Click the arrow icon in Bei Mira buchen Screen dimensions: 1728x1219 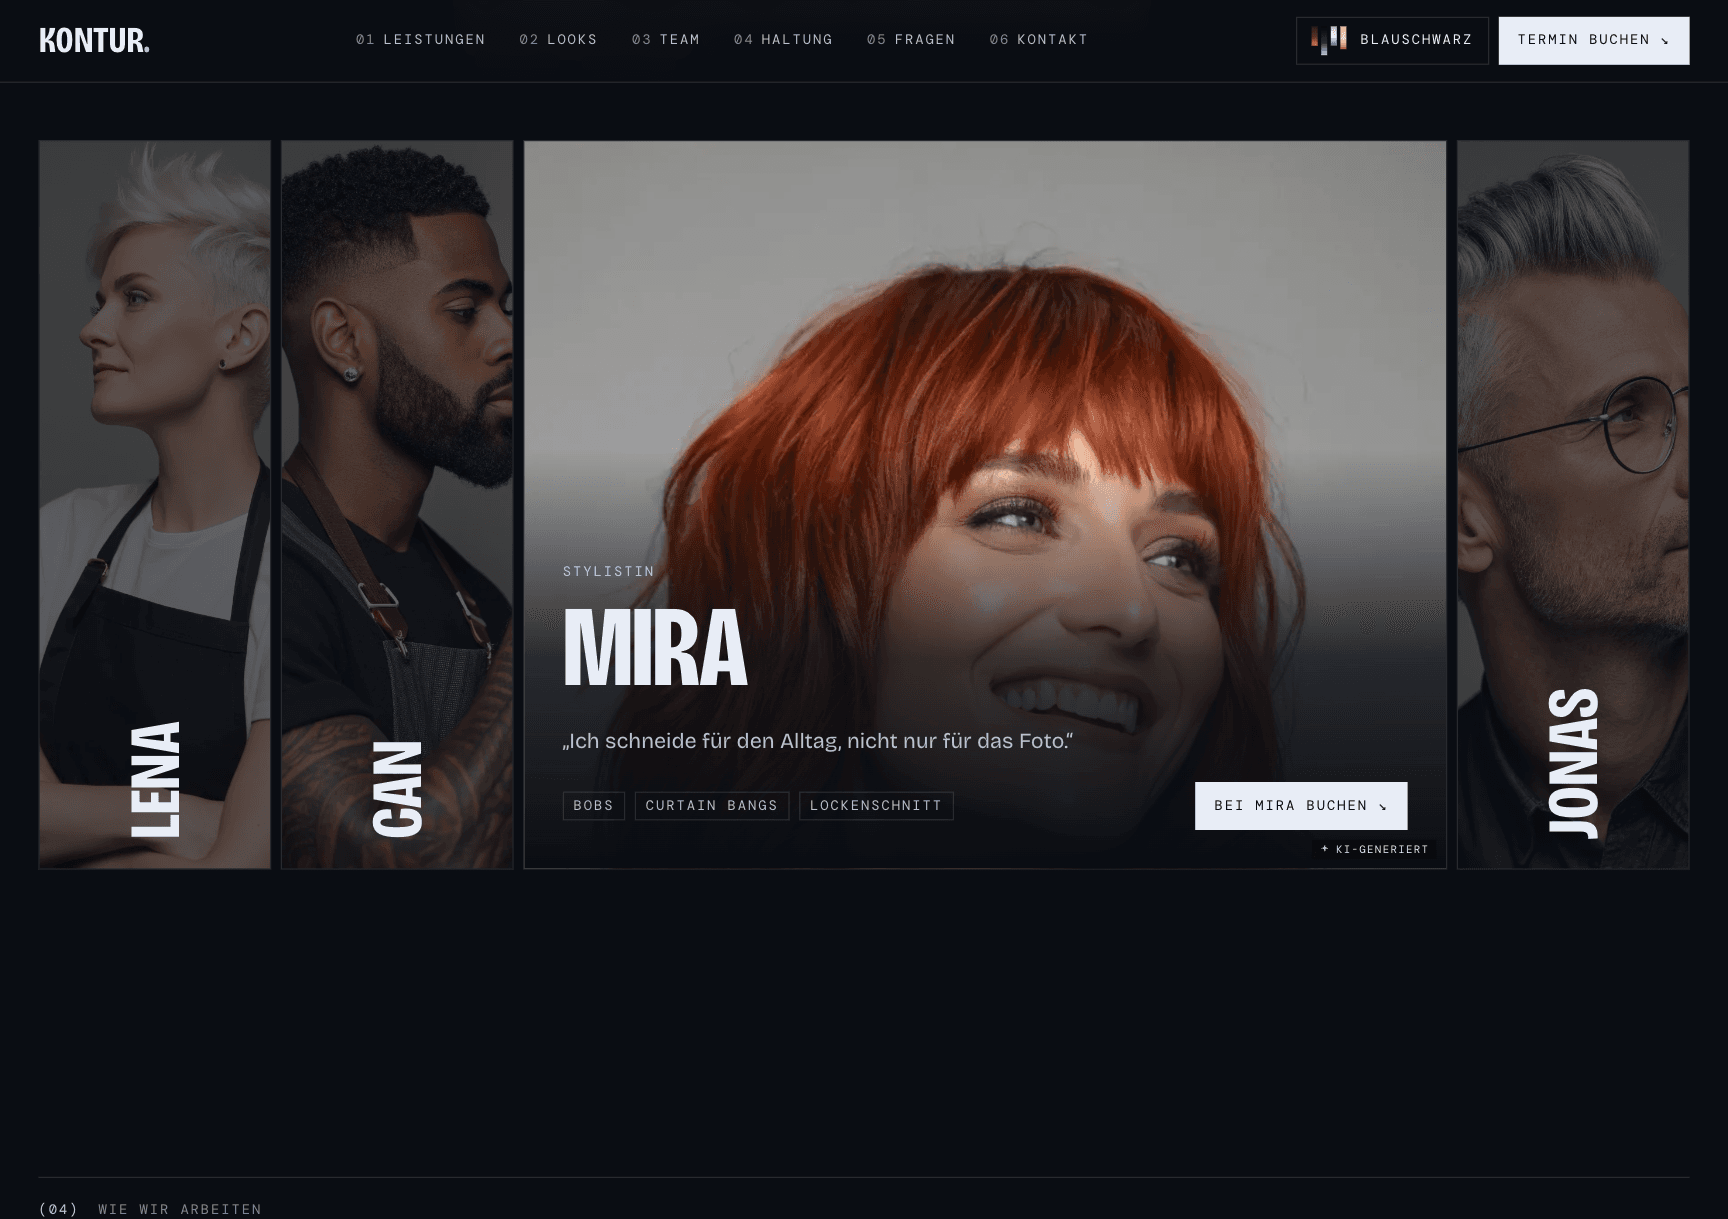click(x=1383, y=807)
